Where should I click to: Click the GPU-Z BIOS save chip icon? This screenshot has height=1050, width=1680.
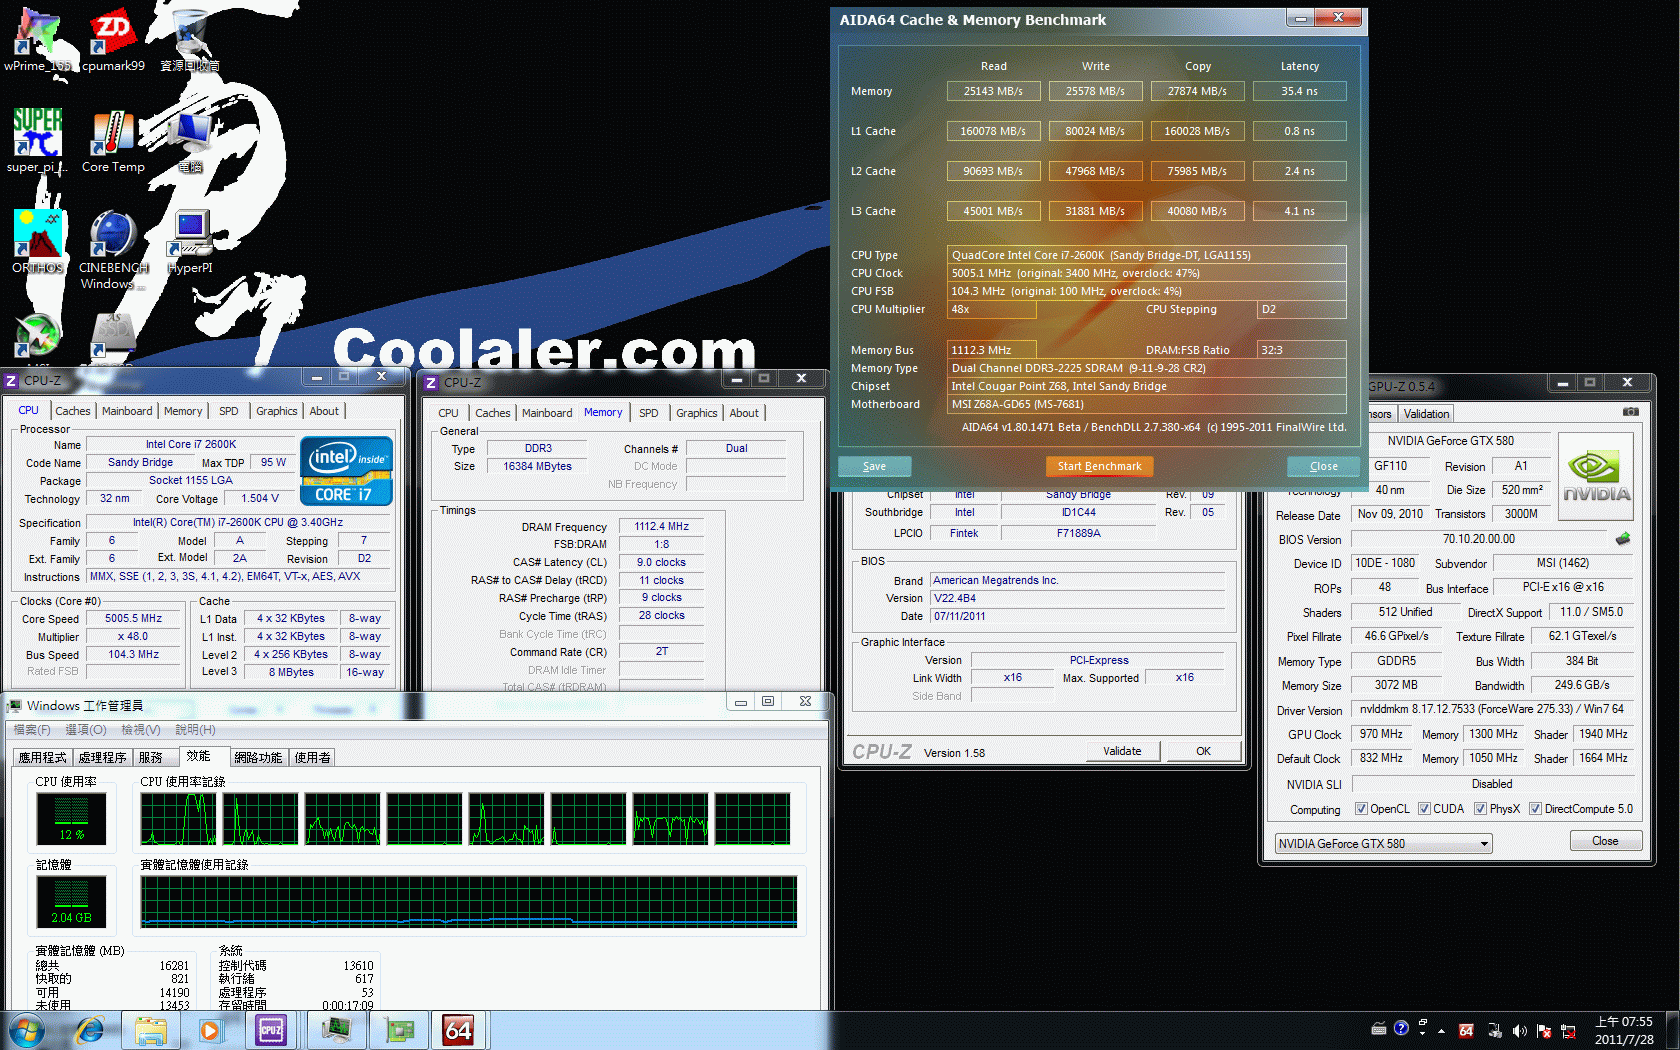(x=1623, y=539)
